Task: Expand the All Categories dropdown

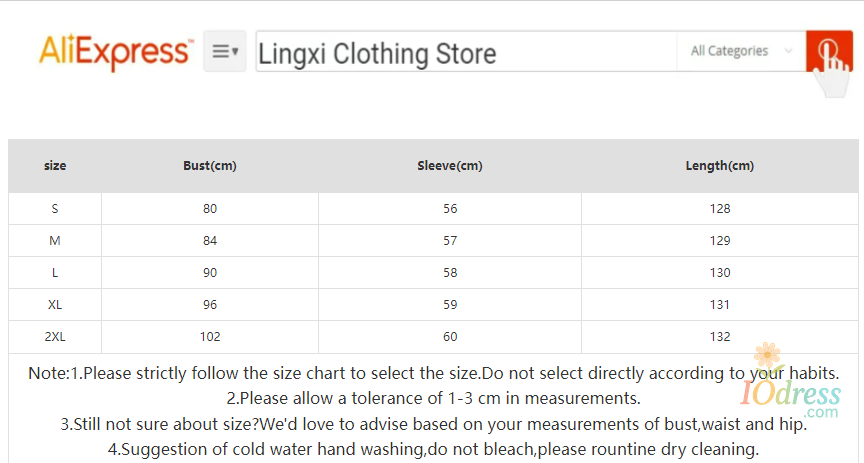Action: (741, 51)
